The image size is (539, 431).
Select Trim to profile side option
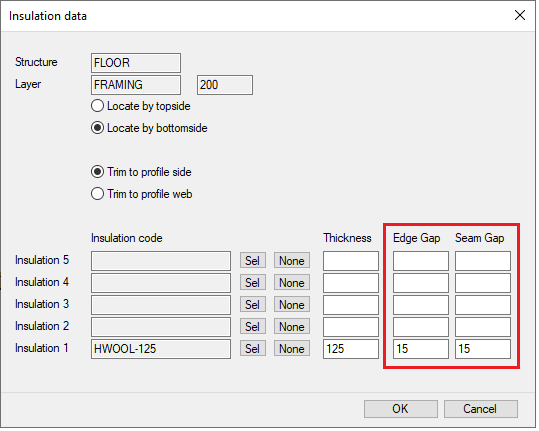coord(141,172)
